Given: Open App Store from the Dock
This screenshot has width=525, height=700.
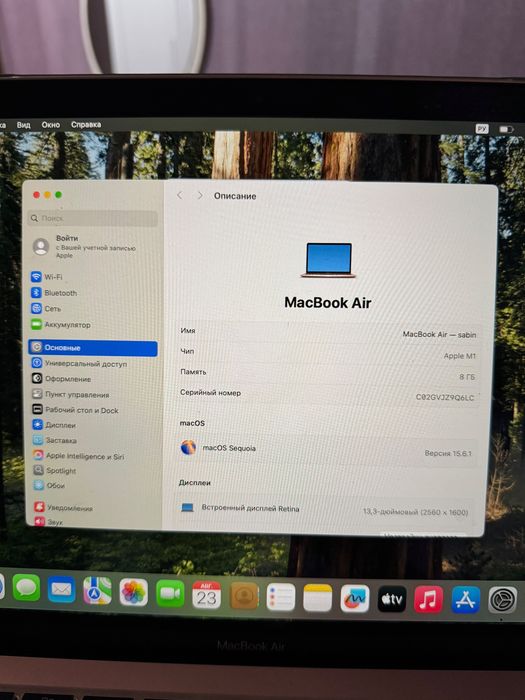Looking at the screenshot, I should 466,600.
